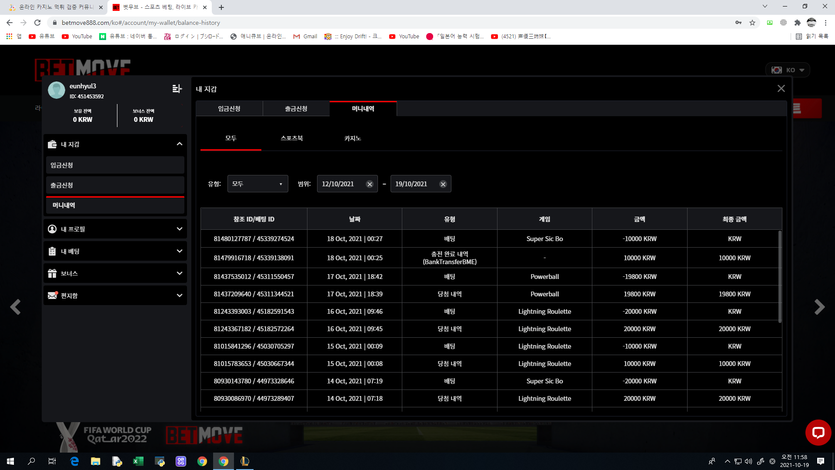
Task: Click the wallet icon in sidebar
Action: point(52,144)
